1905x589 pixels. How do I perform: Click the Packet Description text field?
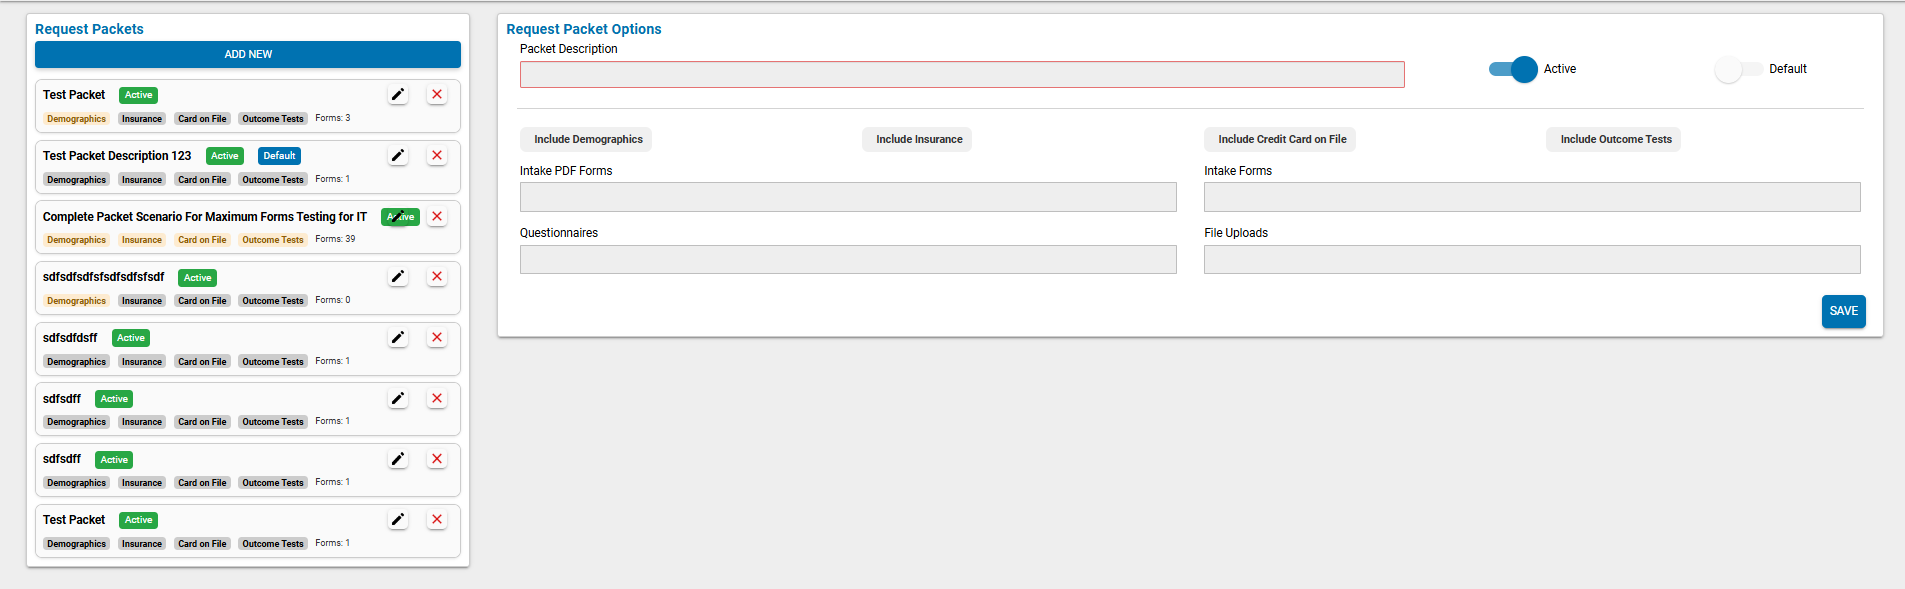[x=961, y=75]
